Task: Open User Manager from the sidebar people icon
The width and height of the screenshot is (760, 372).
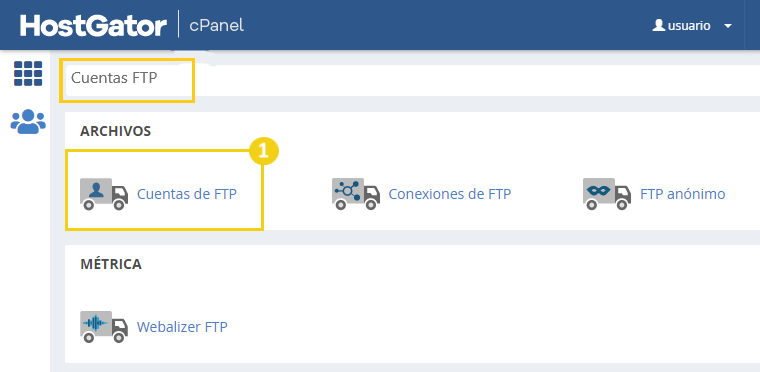Action: coord(28,122)
